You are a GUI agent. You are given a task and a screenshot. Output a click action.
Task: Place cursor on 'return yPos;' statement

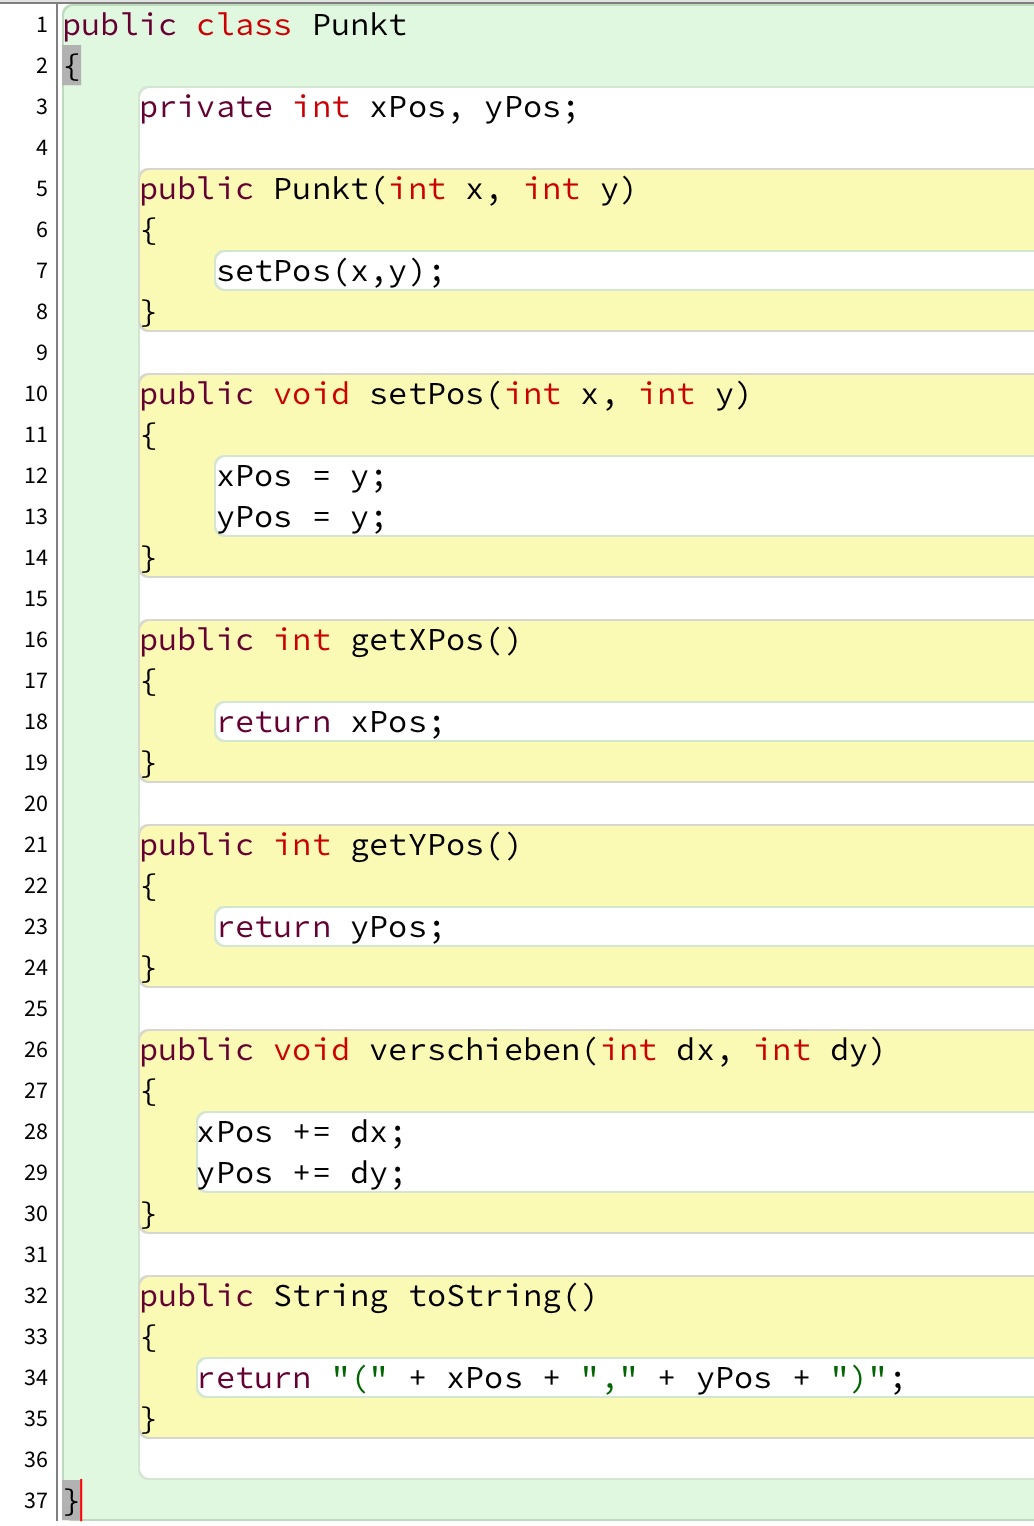[329, 927]
